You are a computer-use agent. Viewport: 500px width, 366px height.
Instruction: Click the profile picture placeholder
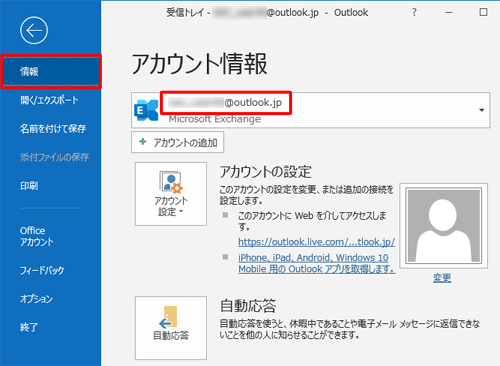444,226
